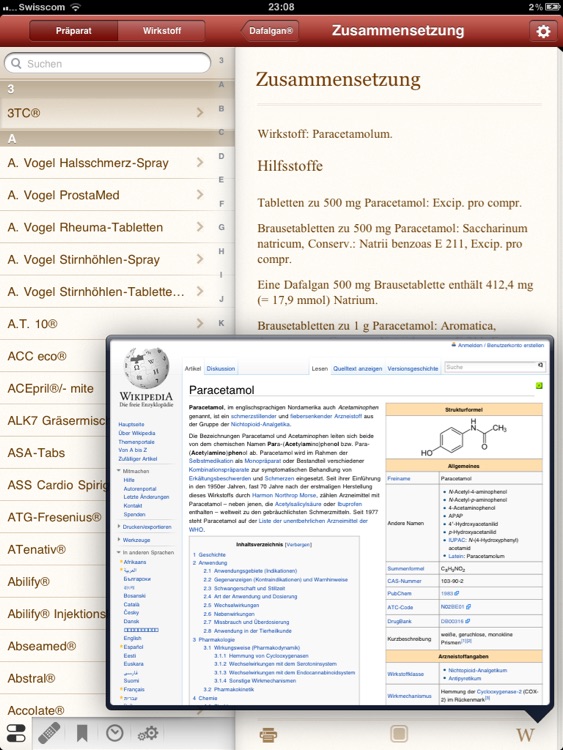Switch to the Präparat segment
The image size is (563, 750).
click(73, 31)
